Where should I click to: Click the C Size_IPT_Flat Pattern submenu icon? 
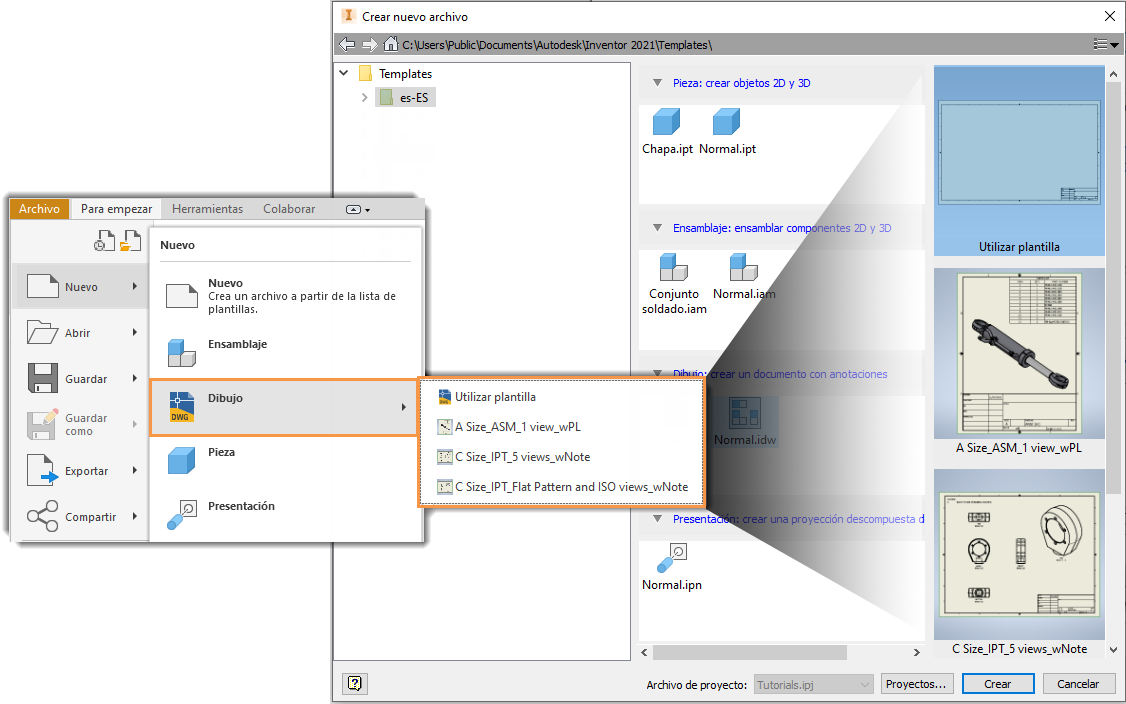coord(445,487)
